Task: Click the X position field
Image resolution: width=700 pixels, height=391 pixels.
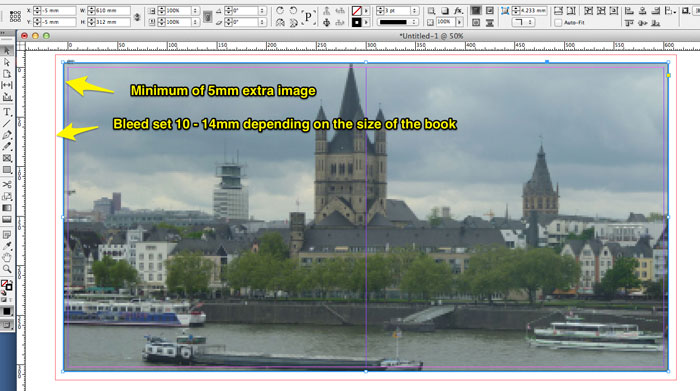Action: [x=59, y=10]
